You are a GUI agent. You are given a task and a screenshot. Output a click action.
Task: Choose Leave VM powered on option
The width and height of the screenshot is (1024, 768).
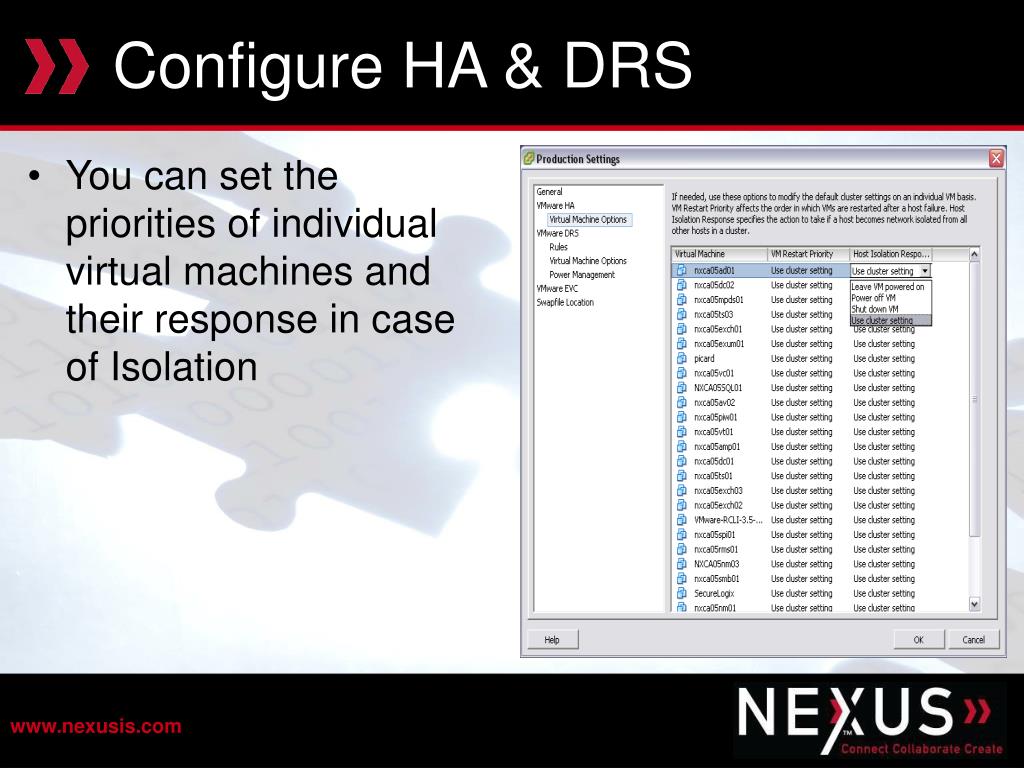point(890,287)
